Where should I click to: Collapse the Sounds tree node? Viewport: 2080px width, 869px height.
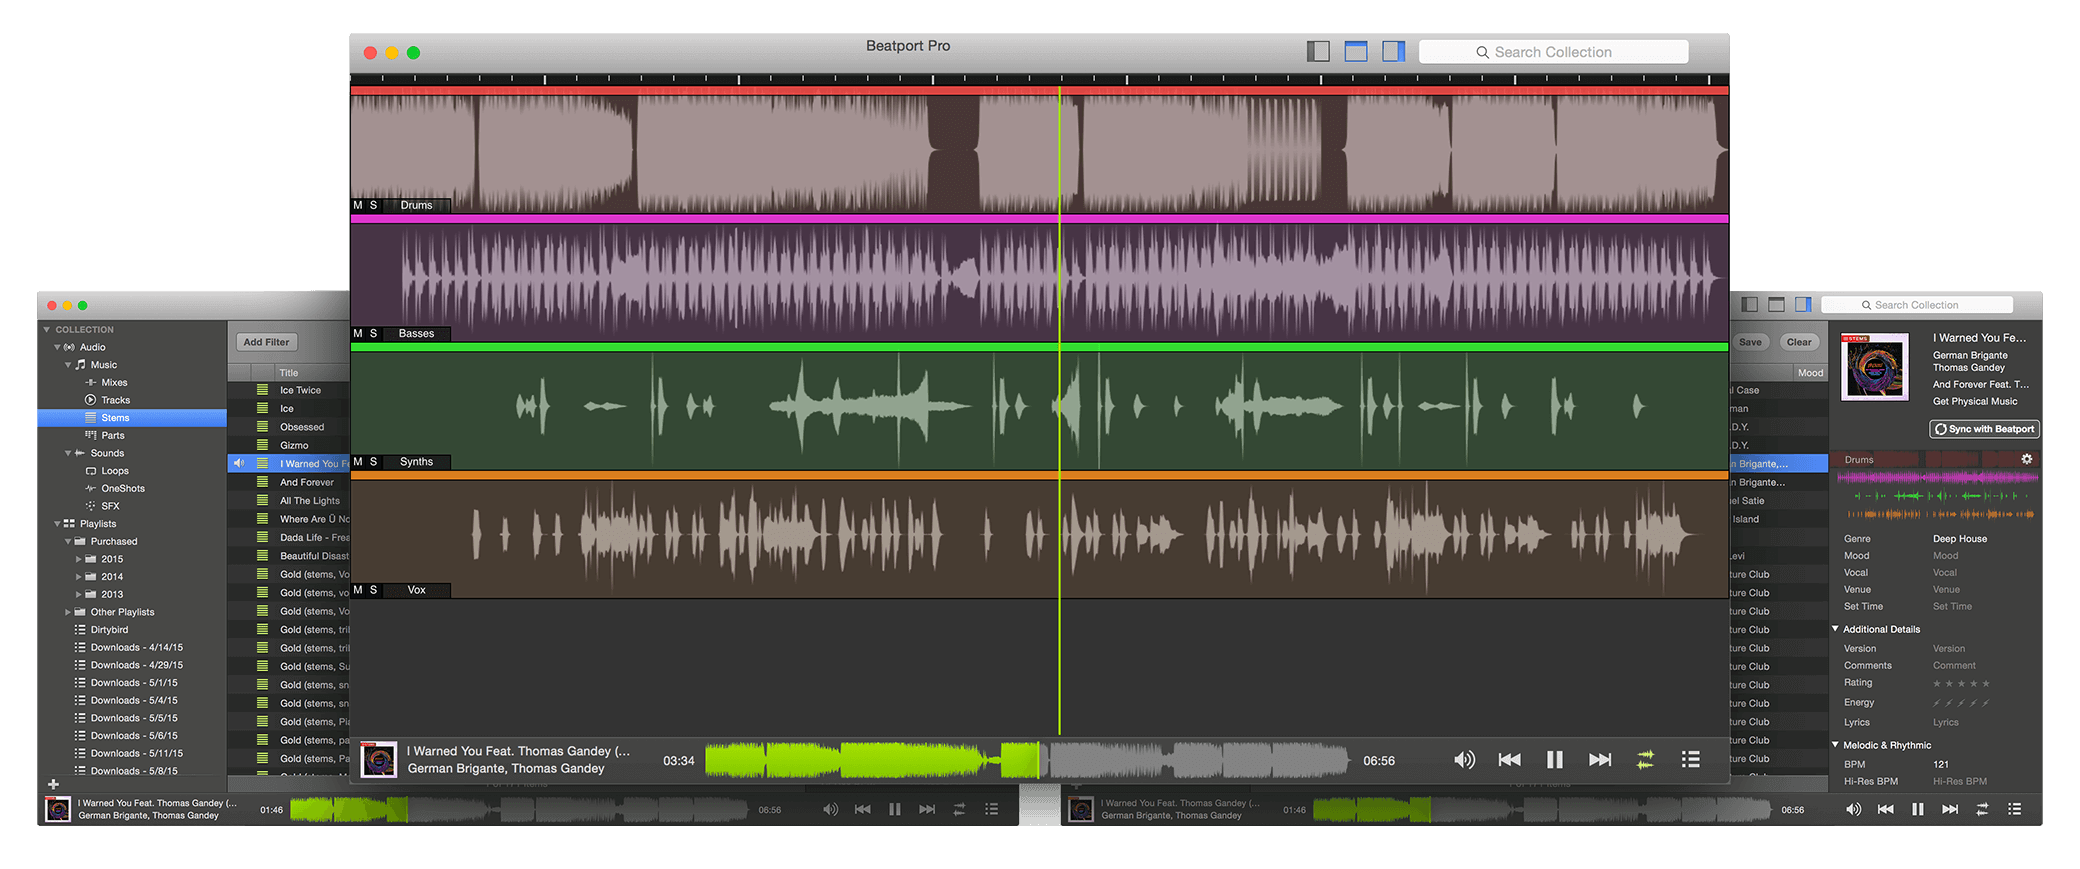68,453
